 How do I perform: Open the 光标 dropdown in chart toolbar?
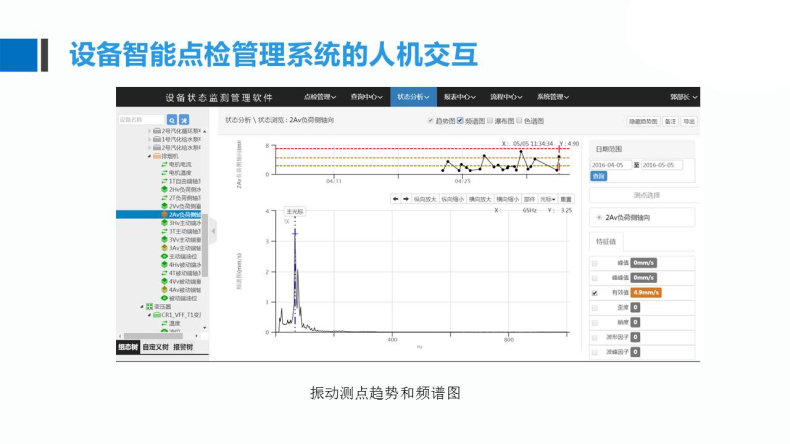547,198
